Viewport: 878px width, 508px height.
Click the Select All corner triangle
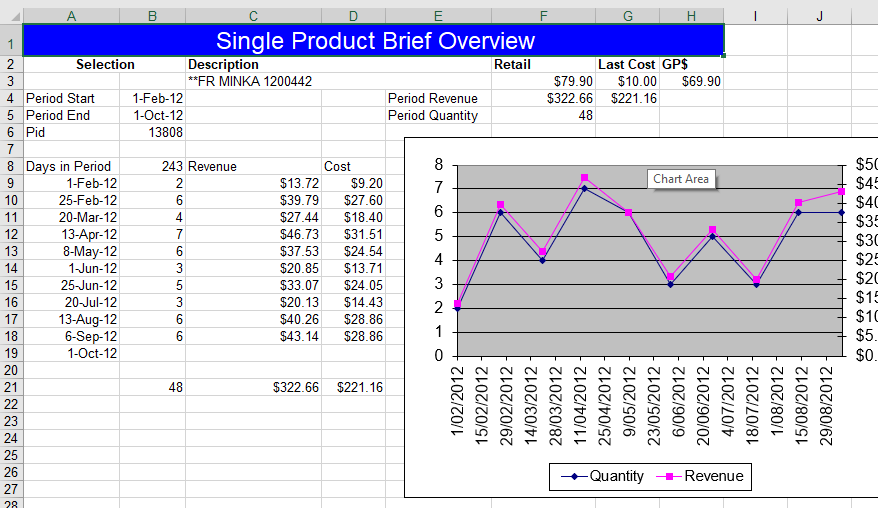tap(15, 17)
